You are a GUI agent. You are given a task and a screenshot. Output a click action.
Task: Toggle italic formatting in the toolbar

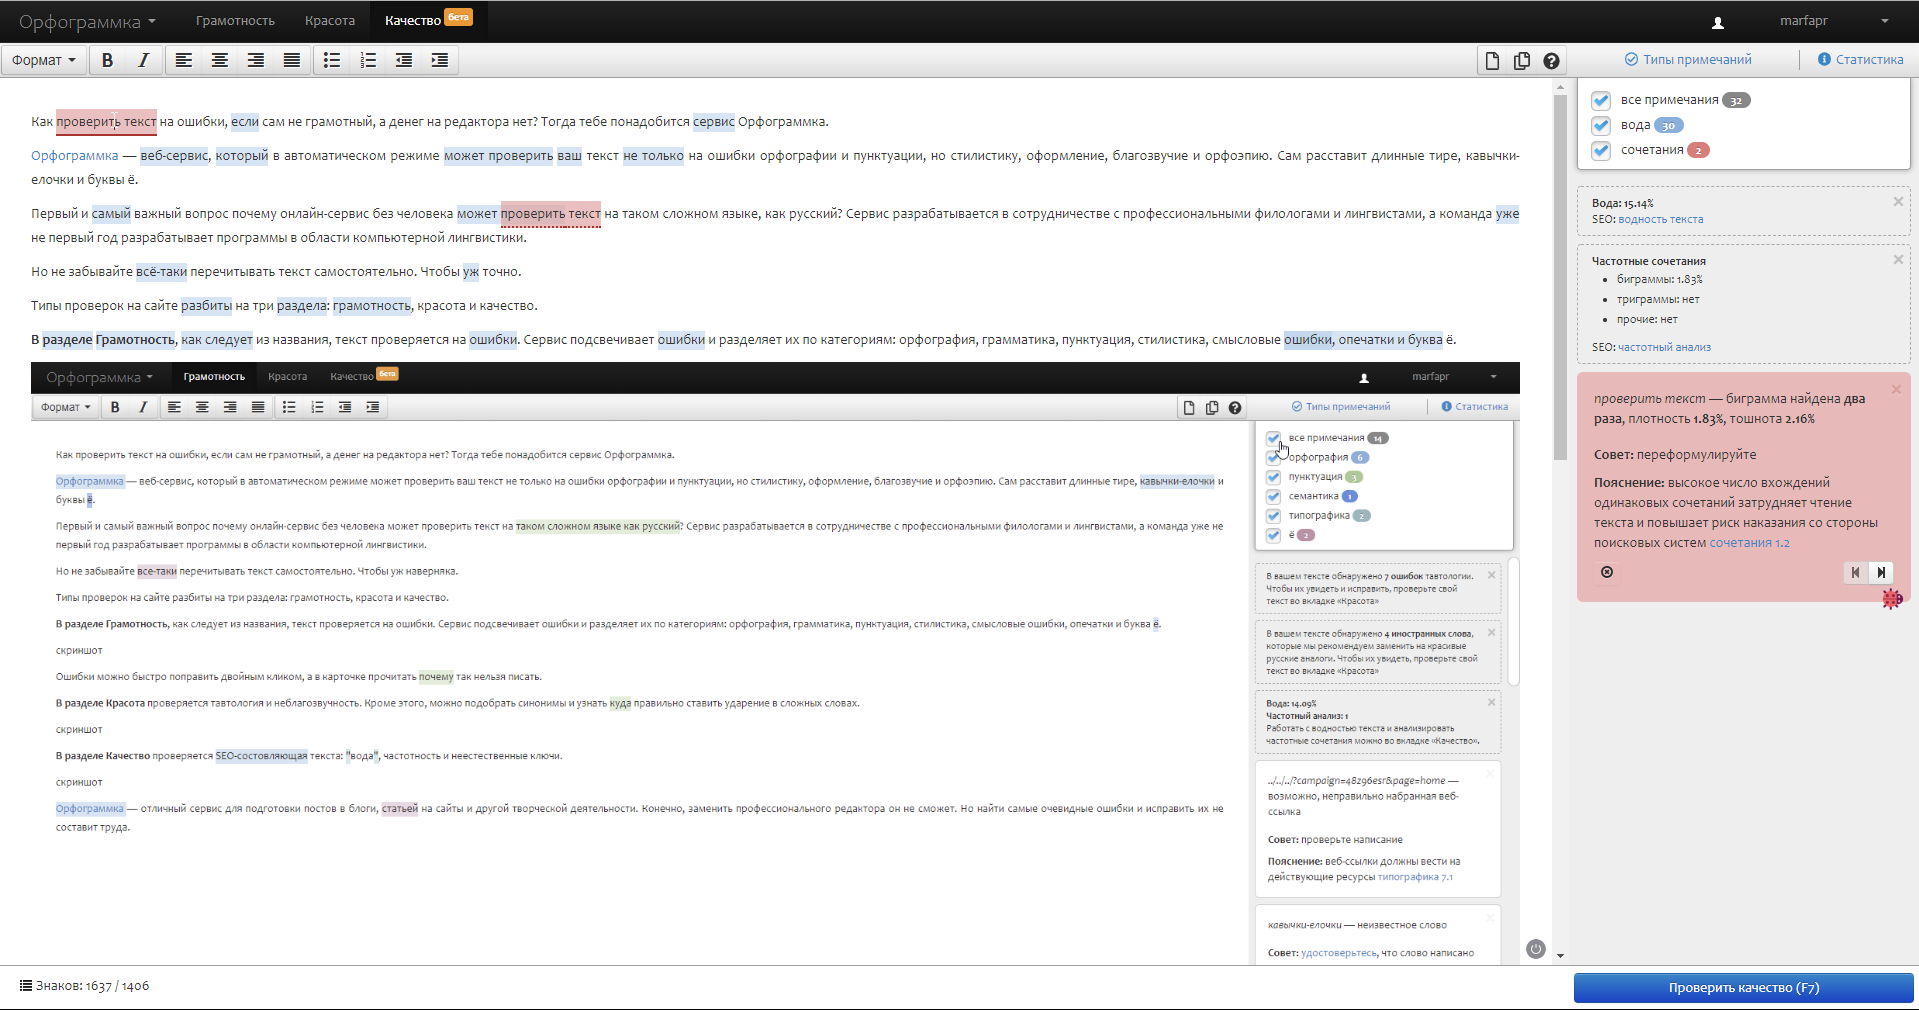coord(143,60)
